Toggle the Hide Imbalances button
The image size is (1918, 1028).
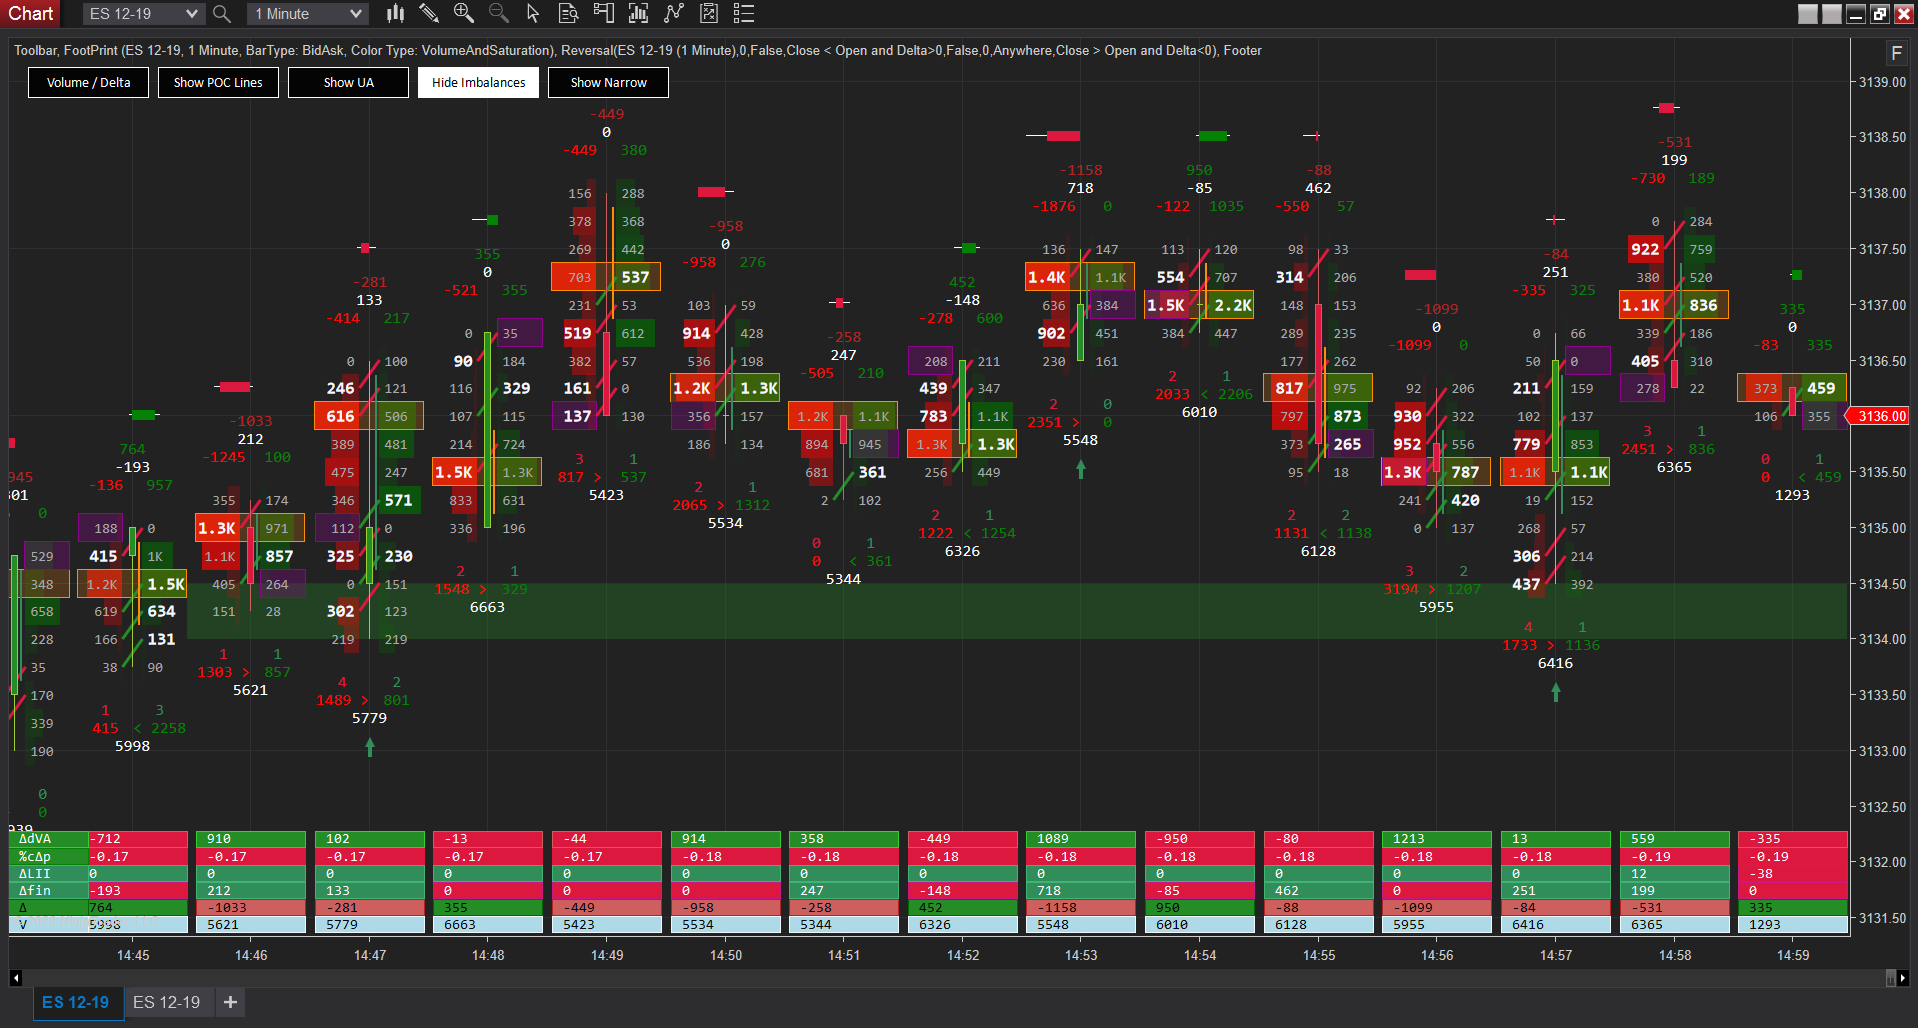[x=478, y=82]
